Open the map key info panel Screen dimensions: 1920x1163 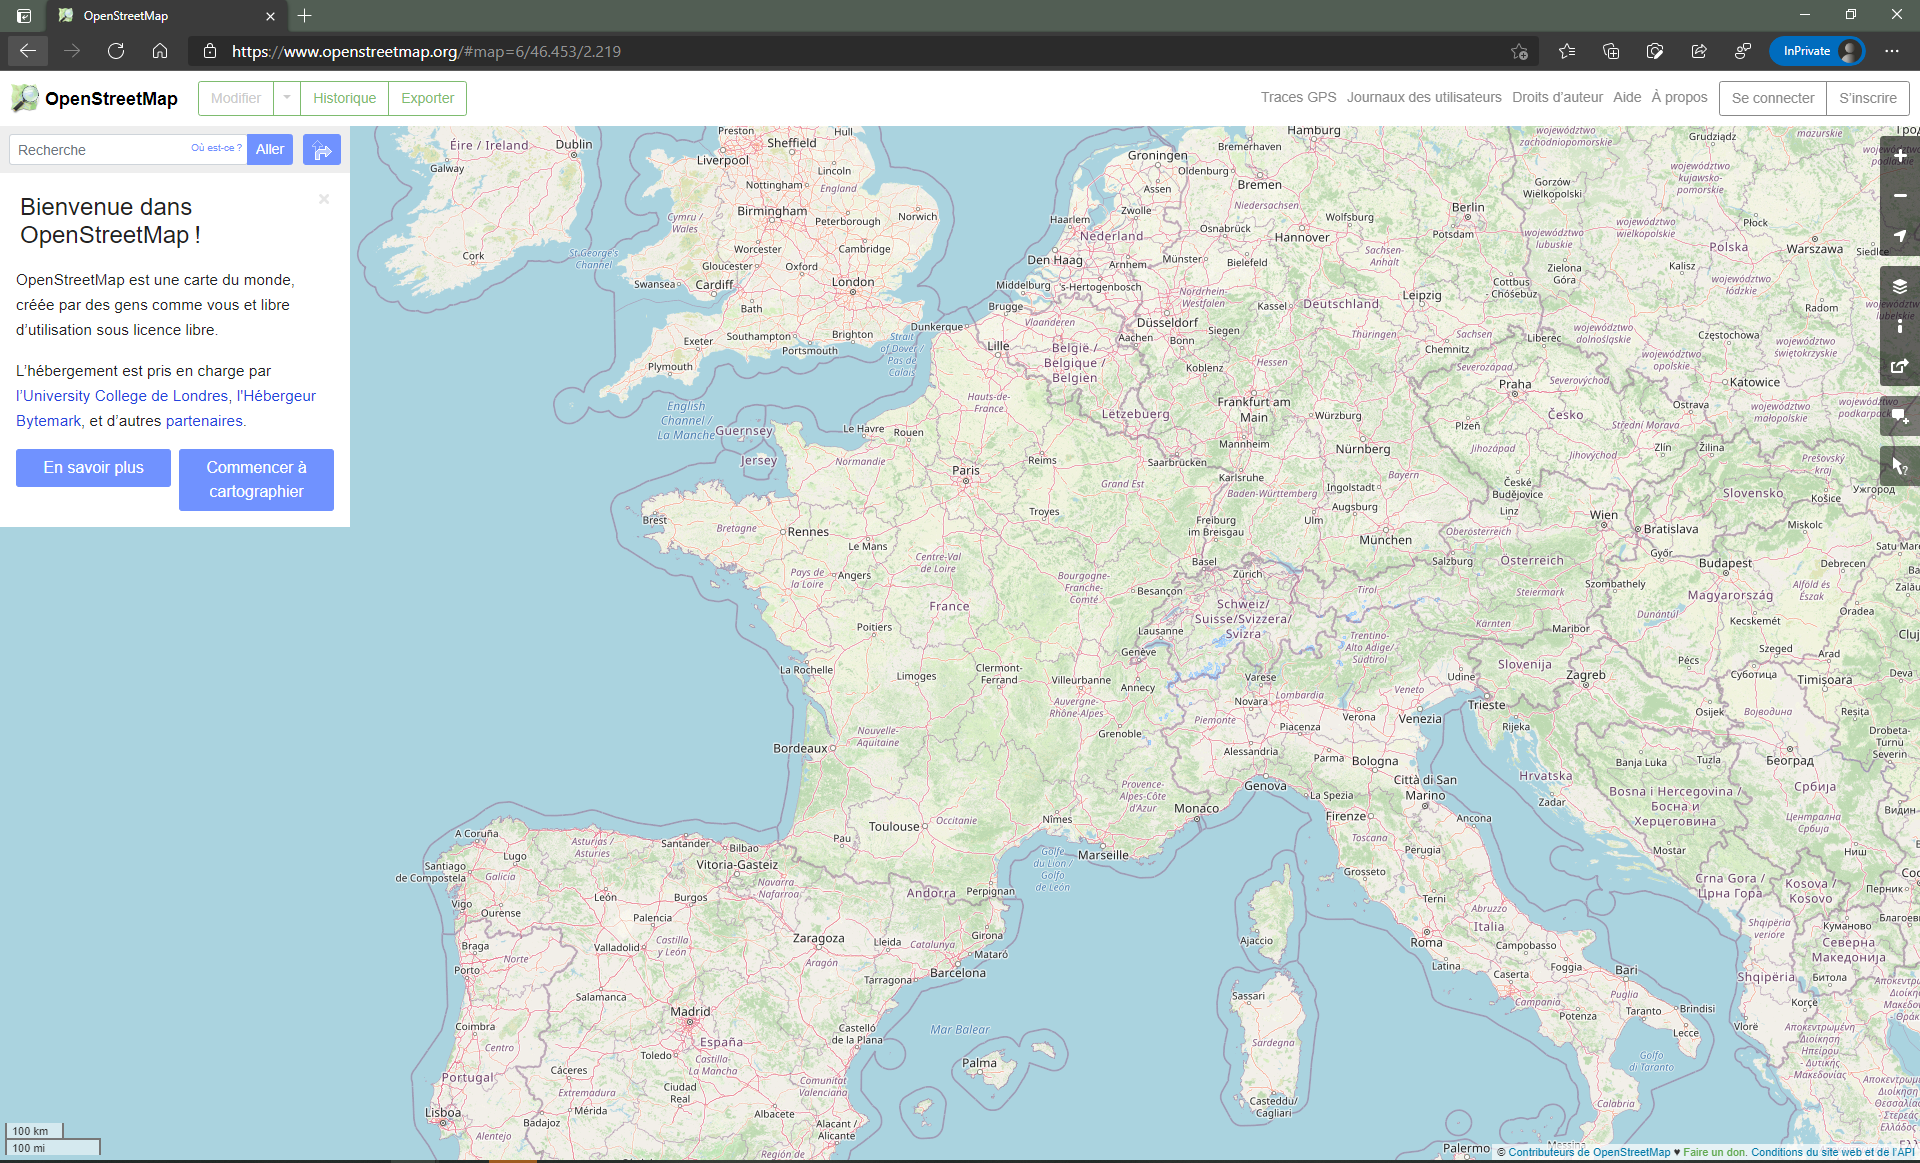click(x=1899, y=326)
